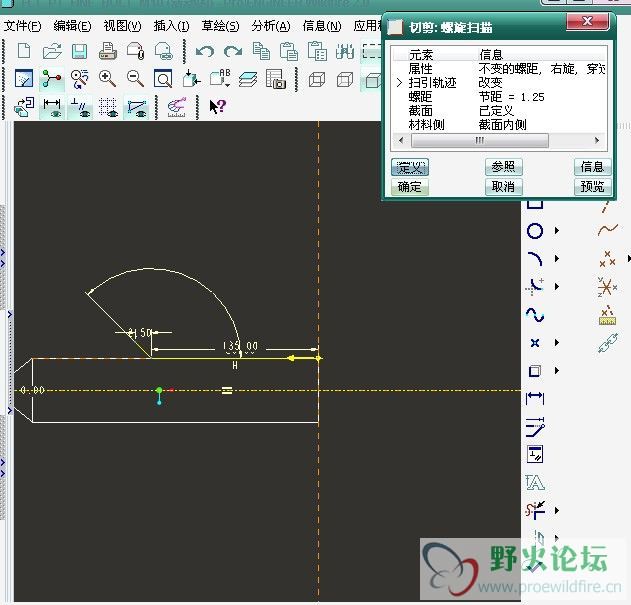The image size is (631, 605).
Task: Expand the arc tool flyout arrow
Action: click(x=557, y=258)
